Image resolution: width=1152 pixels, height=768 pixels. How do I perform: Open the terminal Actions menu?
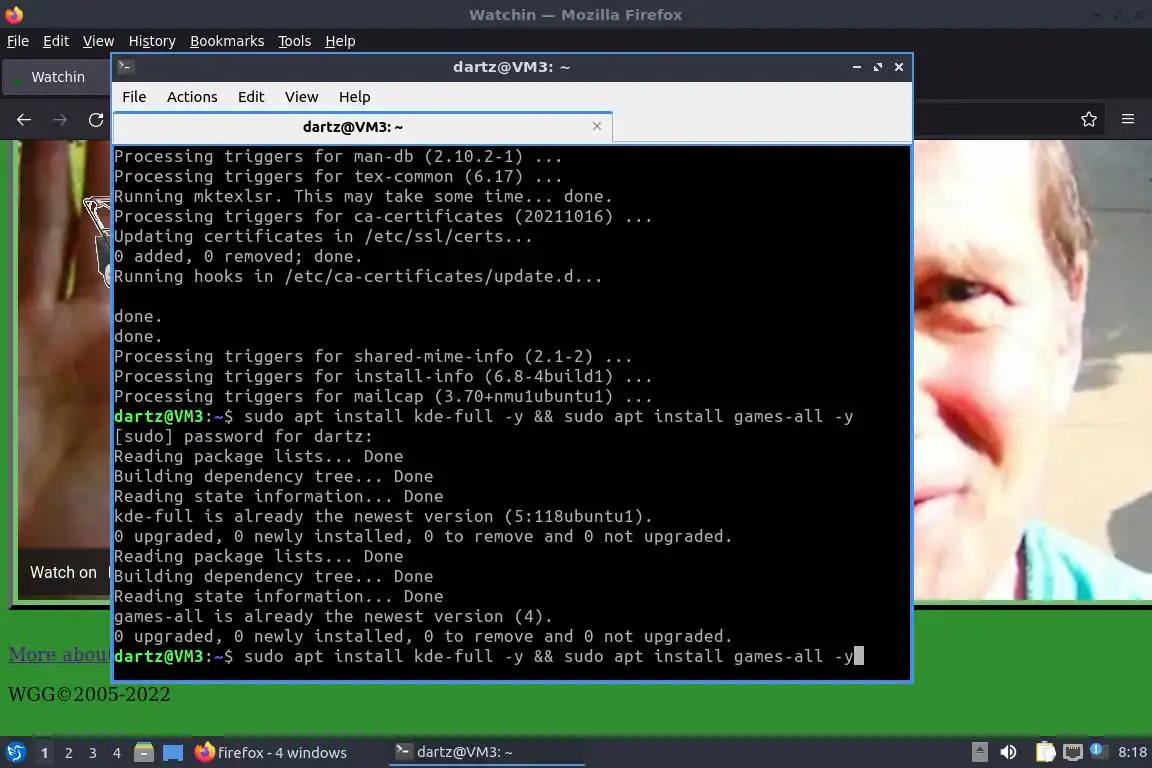[192, 97]
